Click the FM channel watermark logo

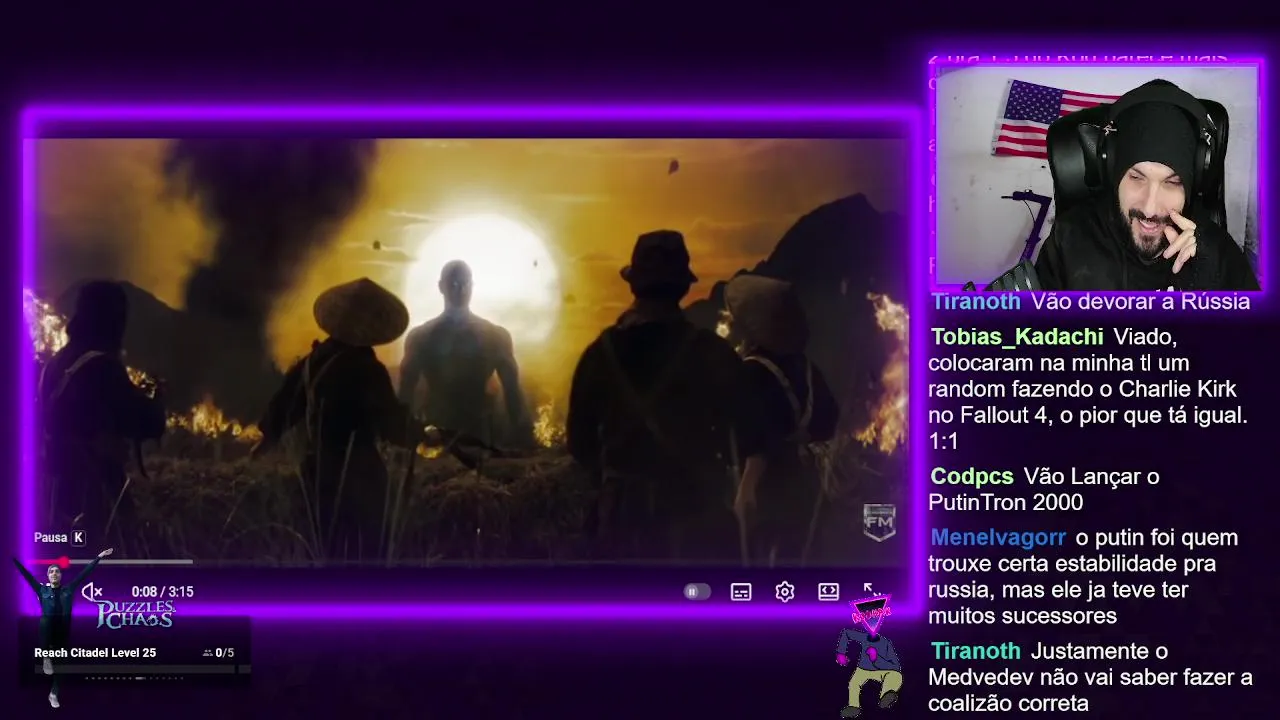click(x=879, y=521)
